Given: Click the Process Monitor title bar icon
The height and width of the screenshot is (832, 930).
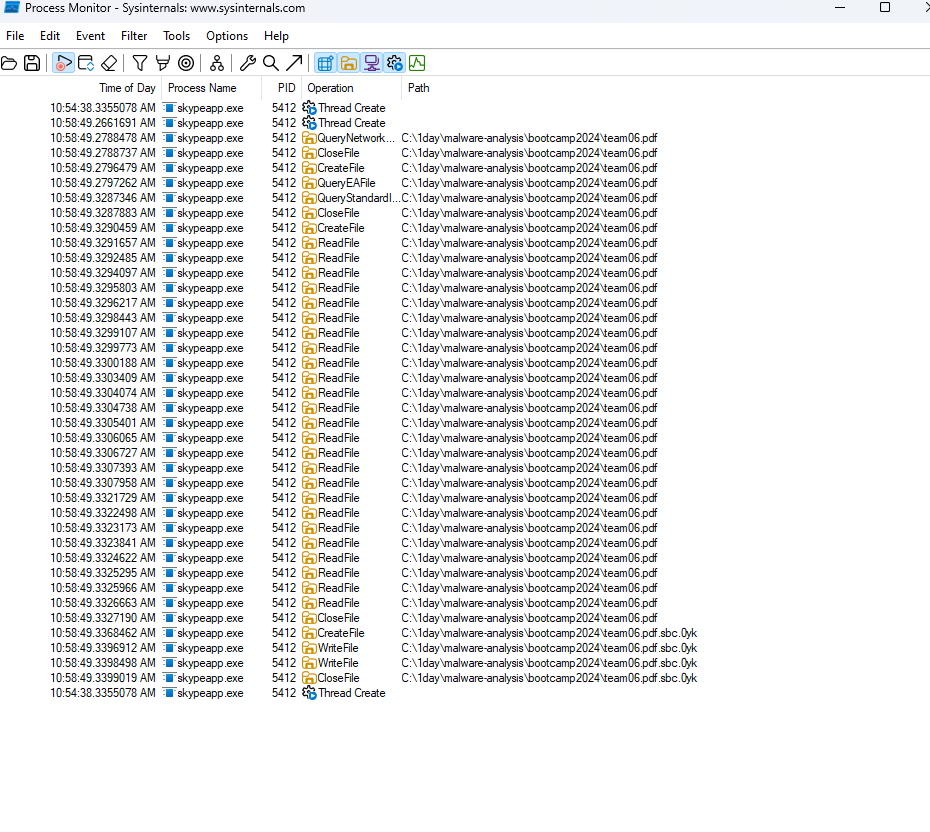Looking at the screenshot, I should [11, 8].
